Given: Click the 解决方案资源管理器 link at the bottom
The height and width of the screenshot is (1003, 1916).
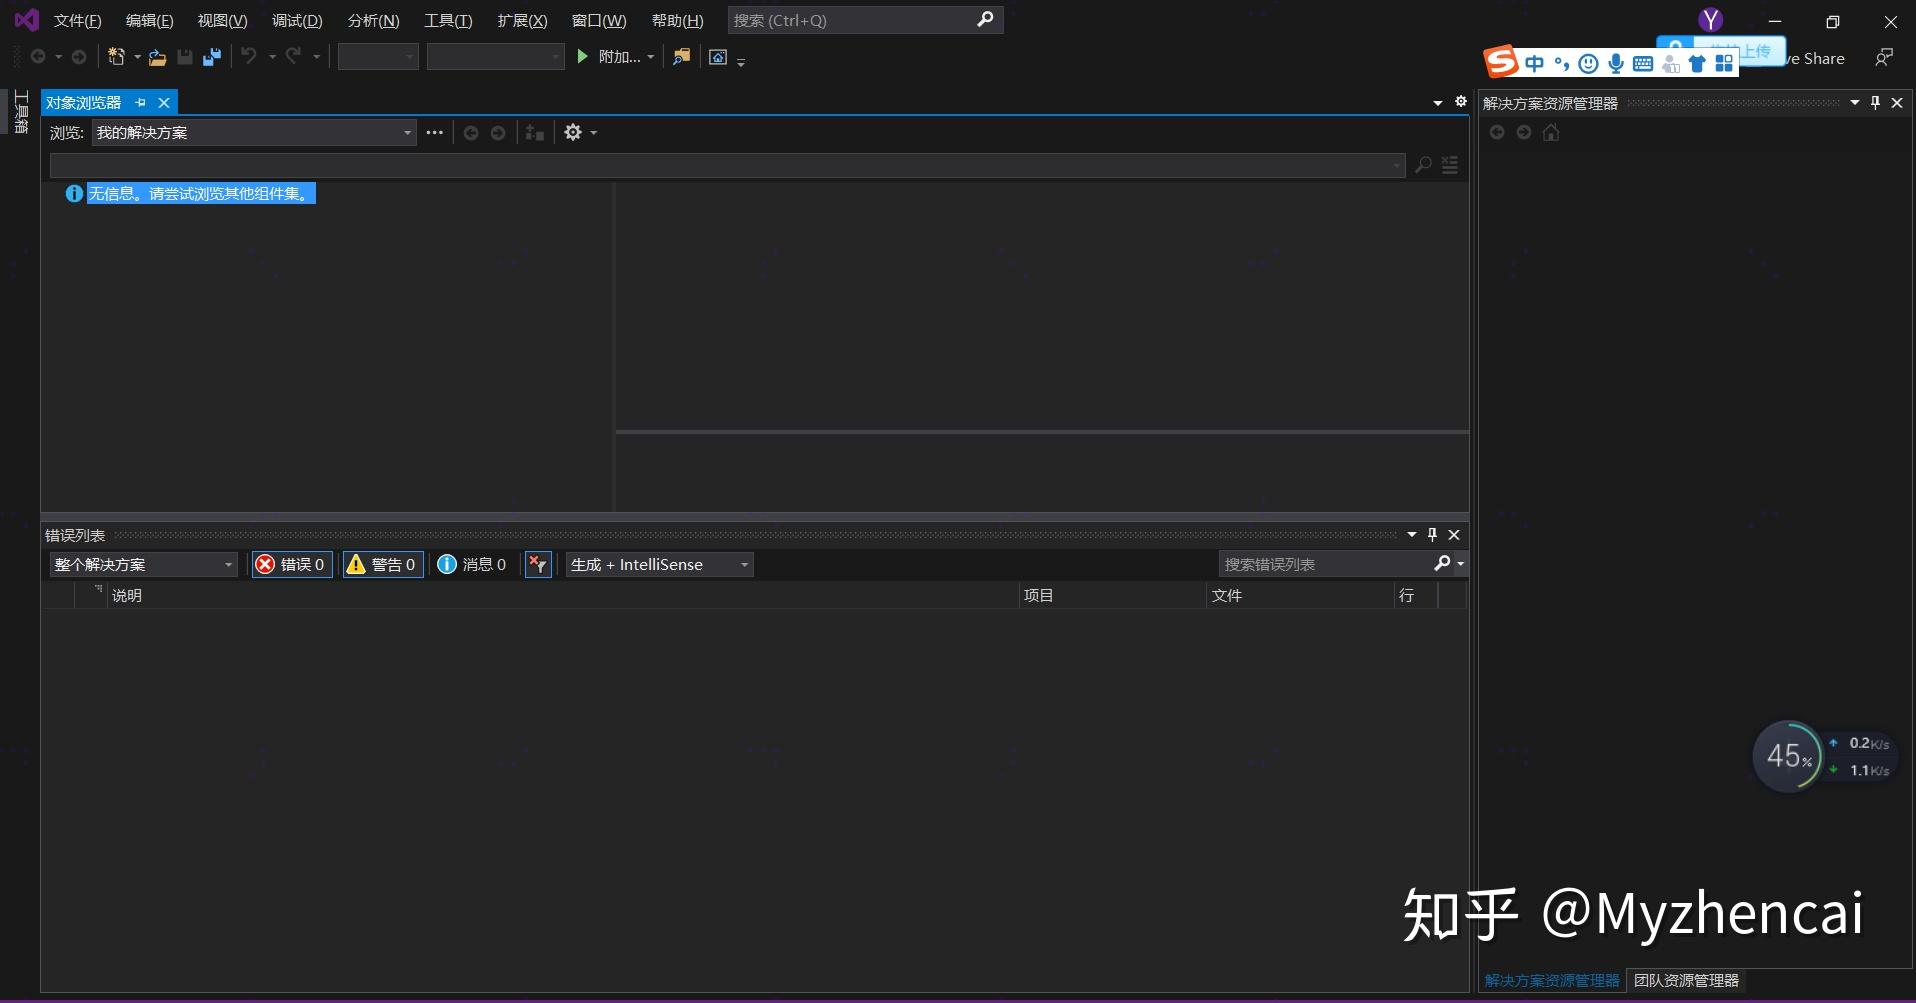Looking at the screenshot, I should click(1551, 980).
